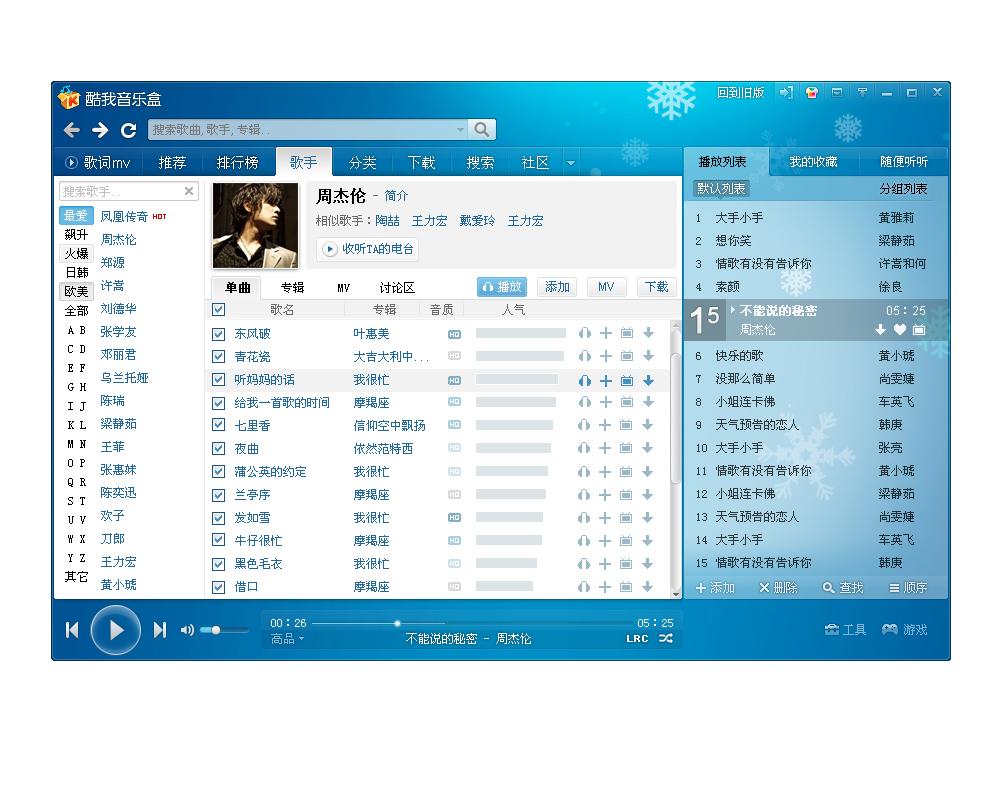Viewport: 1000px width, 800px height.
Task: Click the blue 播放 button
Action: (x=502, y=287)
